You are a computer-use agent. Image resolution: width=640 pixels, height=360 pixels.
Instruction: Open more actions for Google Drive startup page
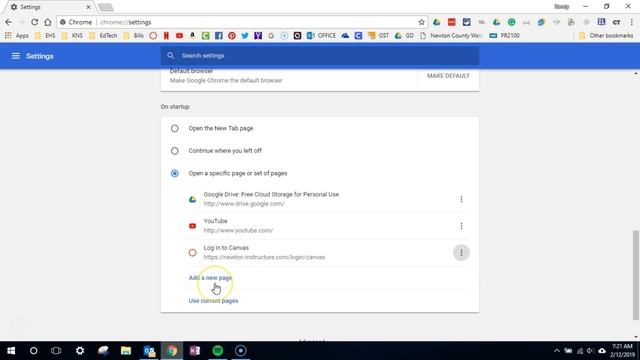tap(461, 199)
